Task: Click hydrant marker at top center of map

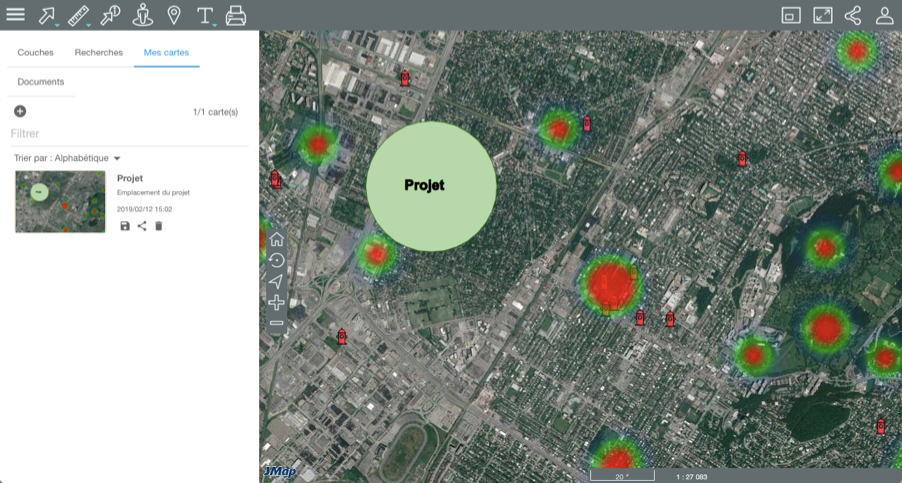Action: [405, 78]
